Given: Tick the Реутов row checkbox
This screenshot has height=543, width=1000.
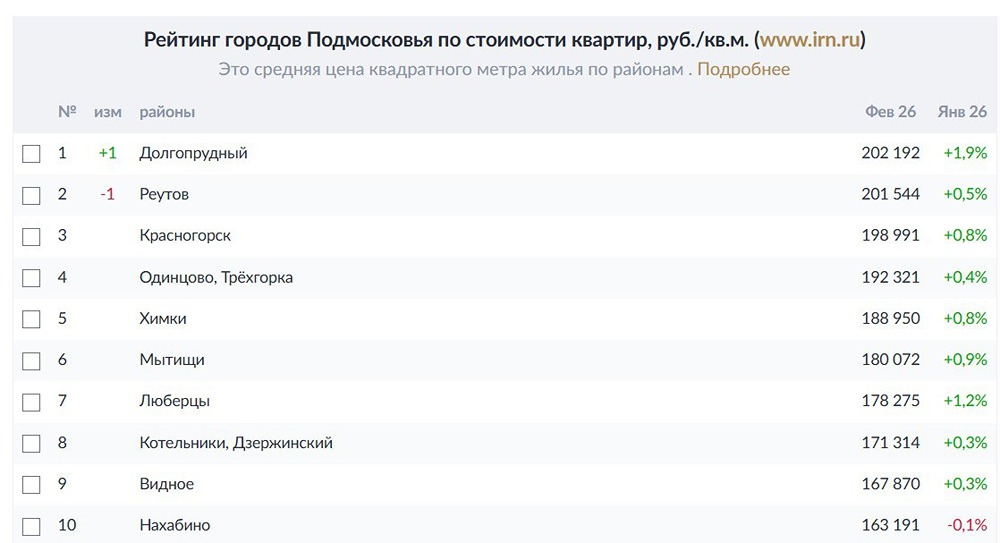Looking at the screenshot, I should tap(31, 195).
